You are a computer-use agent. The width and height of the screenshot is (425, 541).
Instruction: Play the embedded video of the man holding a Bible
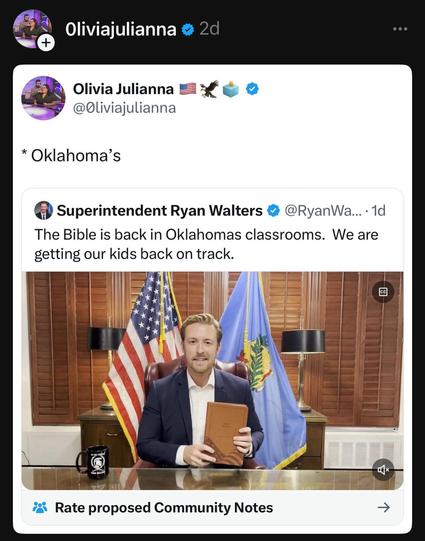[x=212, y=381]
